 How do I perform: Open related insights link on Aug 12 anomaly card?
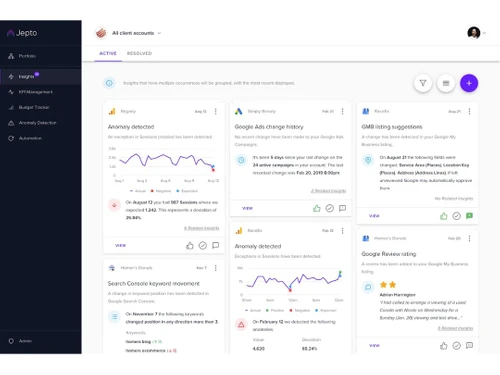[x=202, y=228]
